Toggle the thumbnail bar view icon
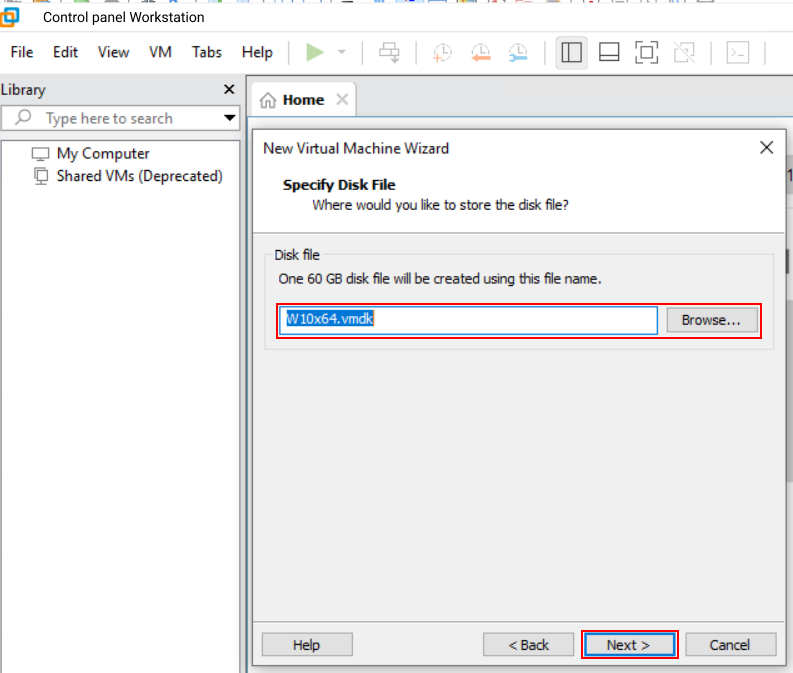The height and width of the screenshot is (673, 793). click(x=609, y=53)
